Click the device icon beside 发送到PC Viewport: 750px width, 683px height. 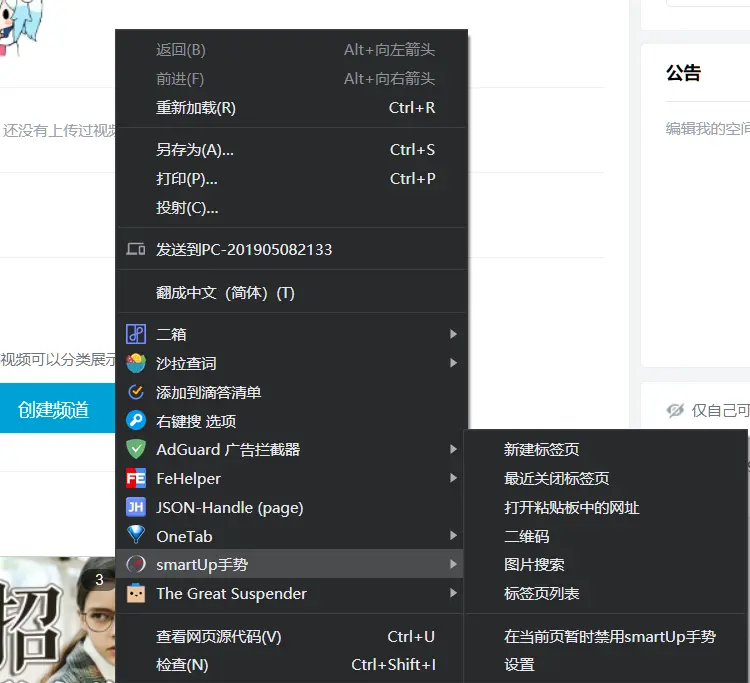(136, 249)
